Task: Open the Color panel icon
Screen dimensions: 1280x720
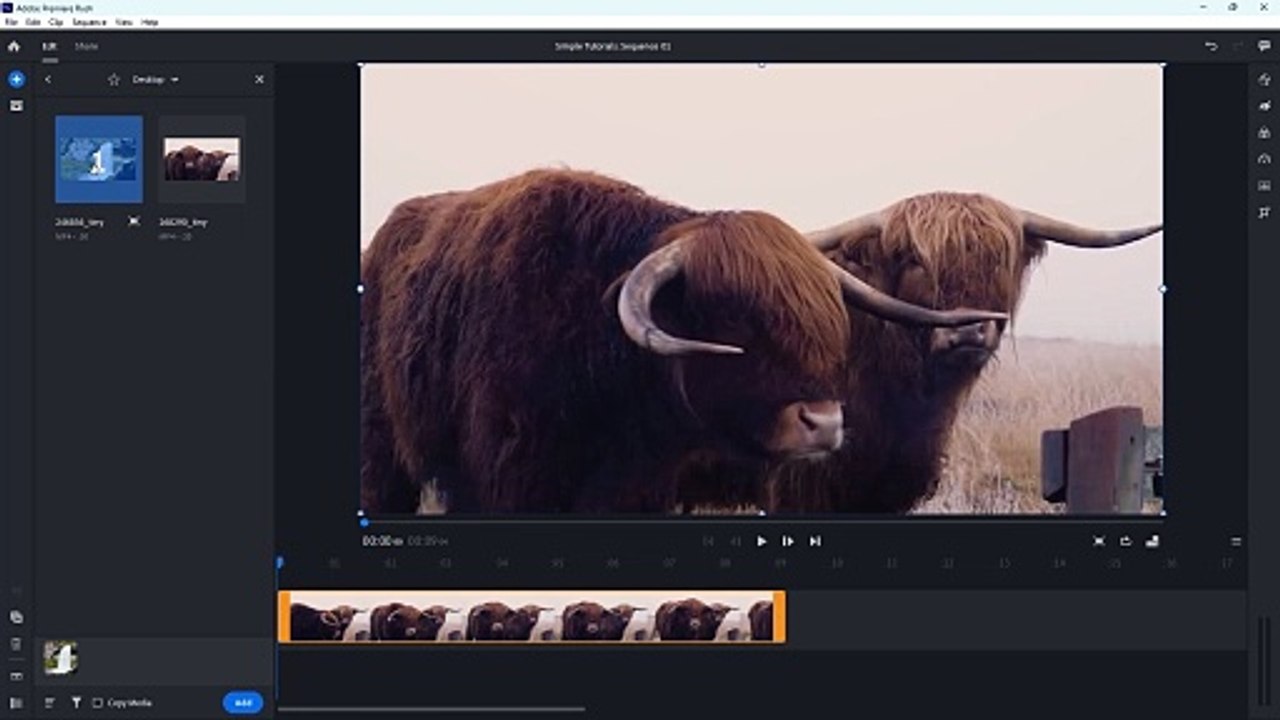Action: (x=1264, y=133)
